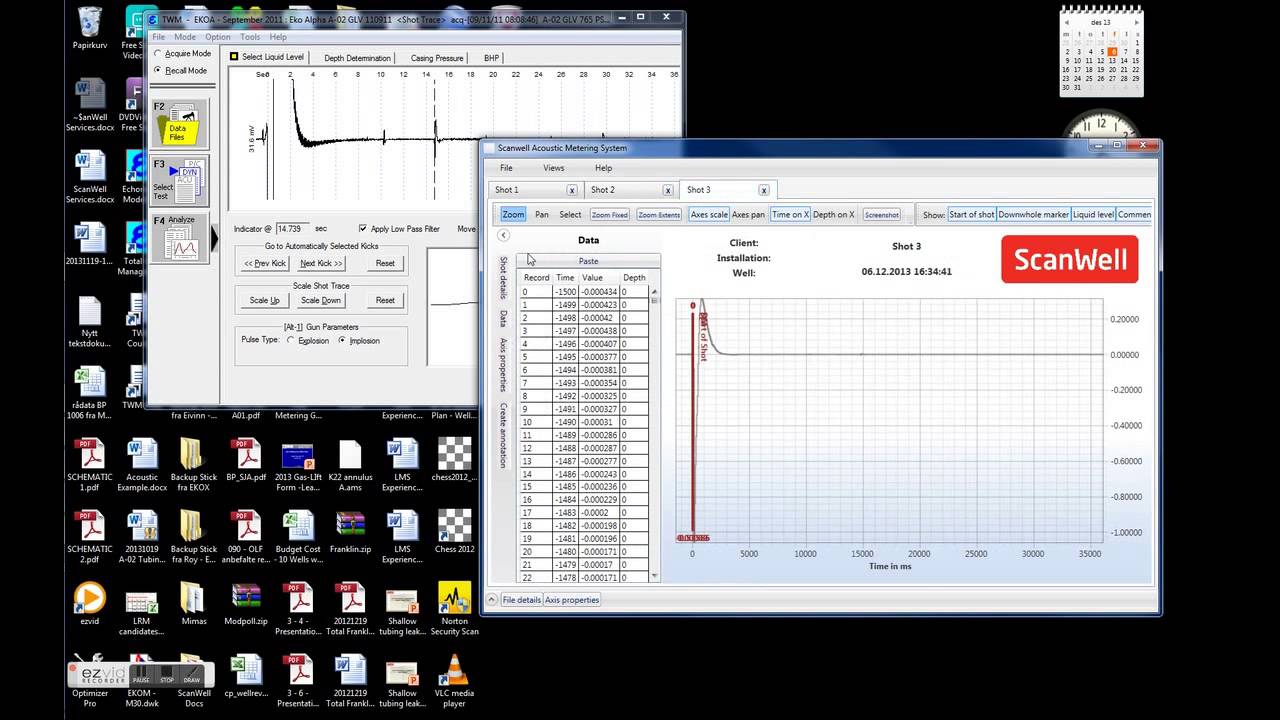Open the Shot details side panel
1280x720 pixels.
point(503,278)
